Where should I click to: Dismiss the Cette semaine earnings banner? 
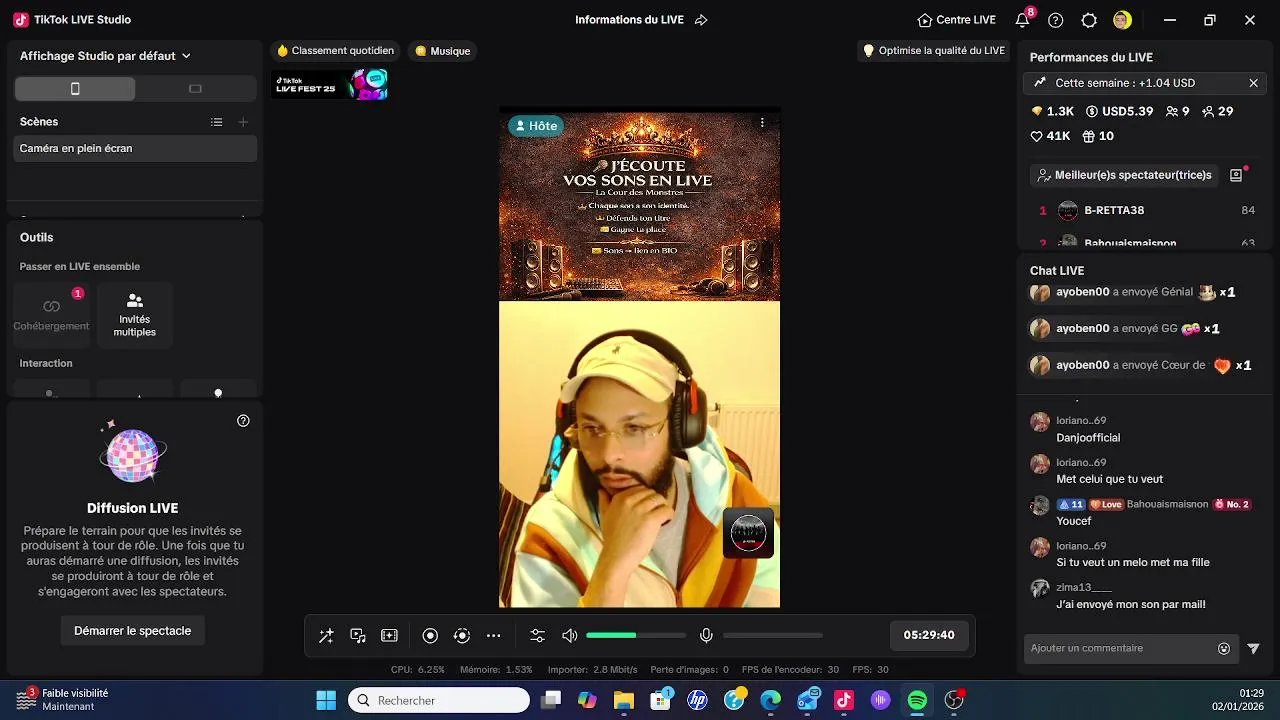point(1253,83)
